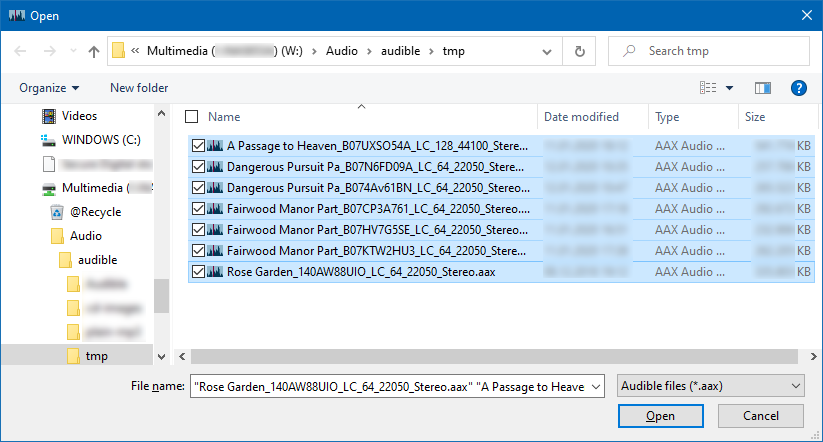Uncheck A Passage to Heaven file checkbox

[198, 145]
